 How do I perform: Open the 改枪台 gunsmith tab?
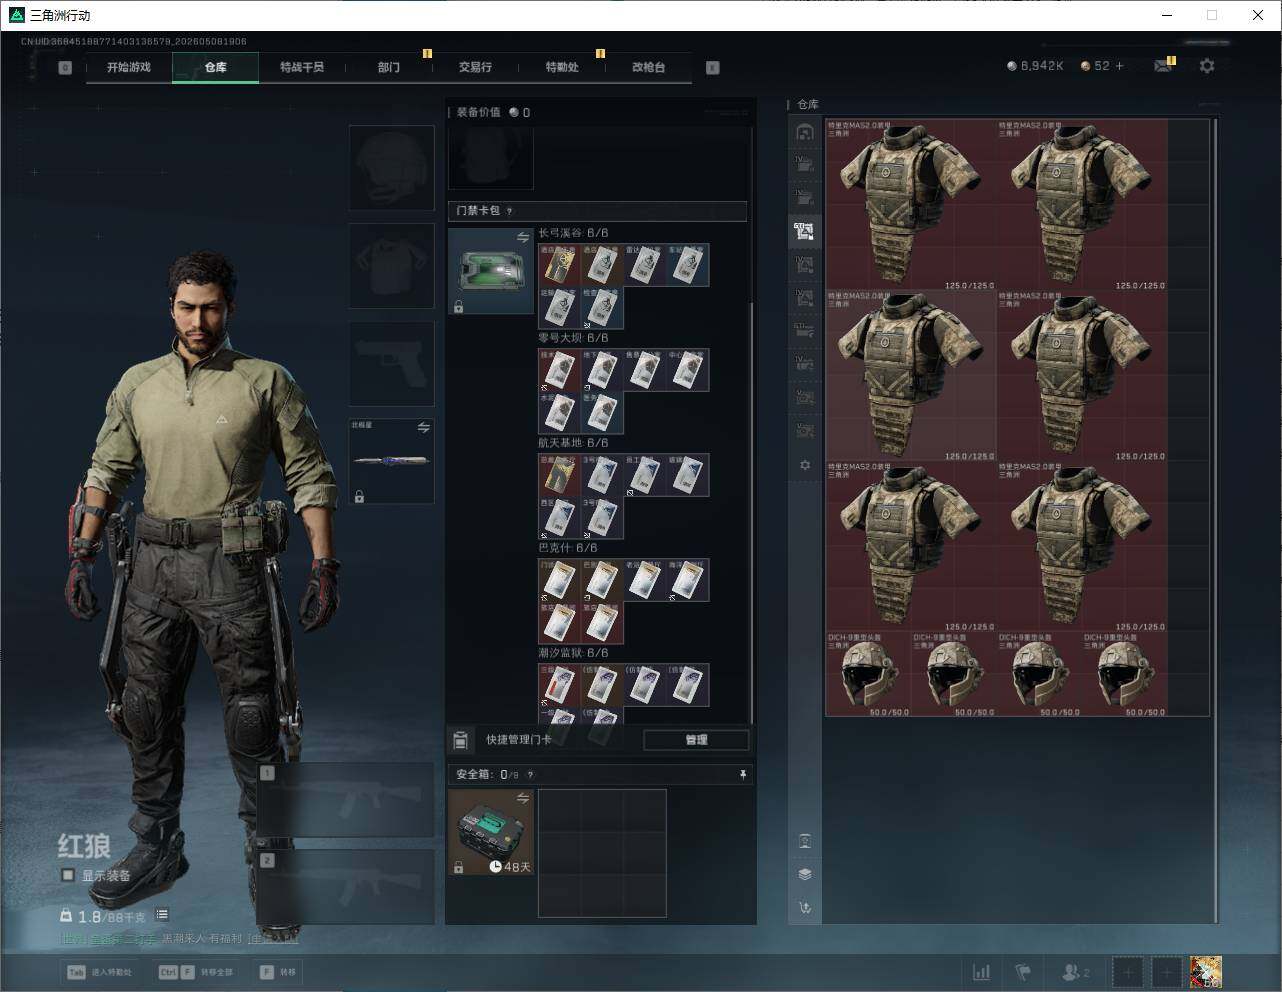[x=648, y=67]
